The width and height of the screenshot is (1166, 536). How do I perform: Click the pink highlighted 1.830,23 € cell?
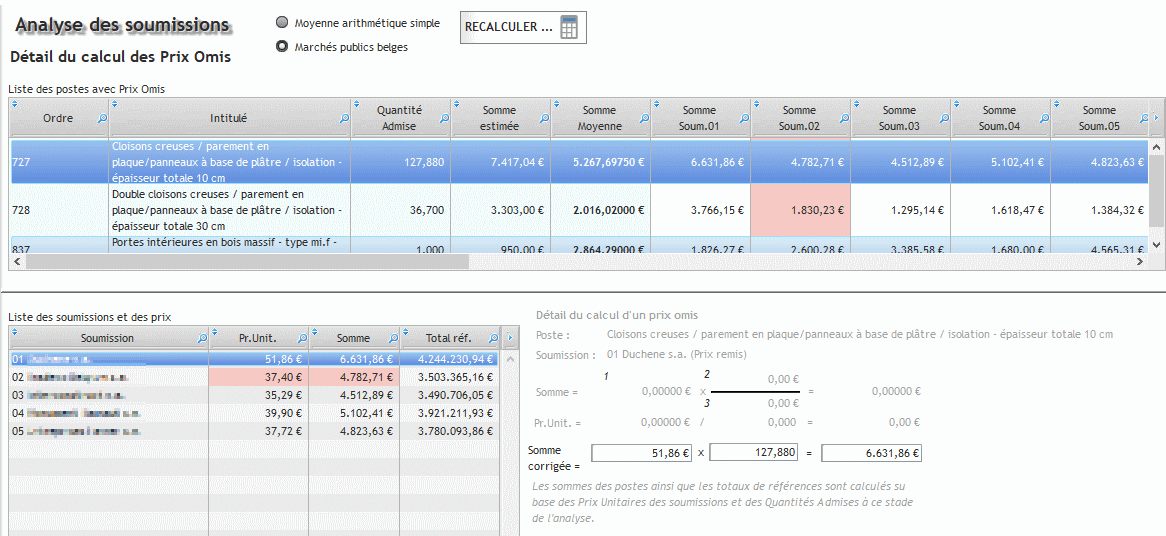pos(800,211)
